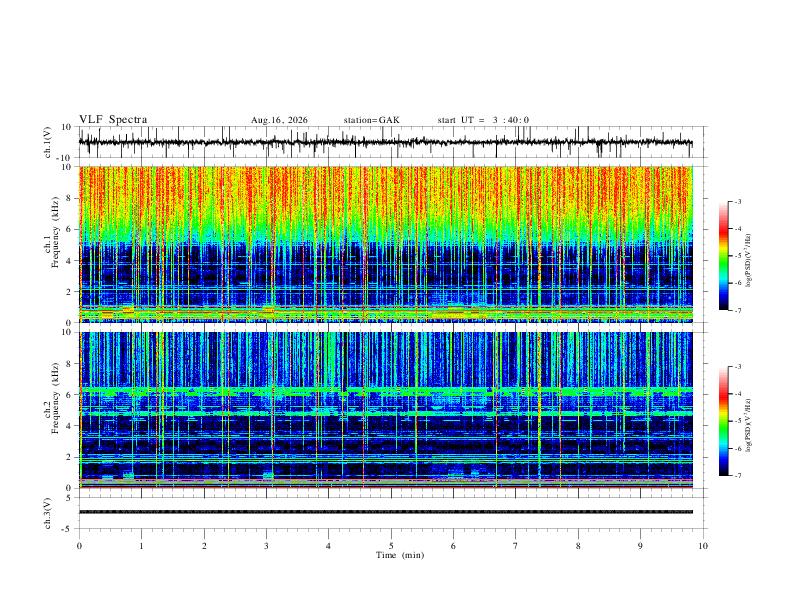Click the 0 minute tick label
The image size is (792, 612).
(x=79, y=546)
